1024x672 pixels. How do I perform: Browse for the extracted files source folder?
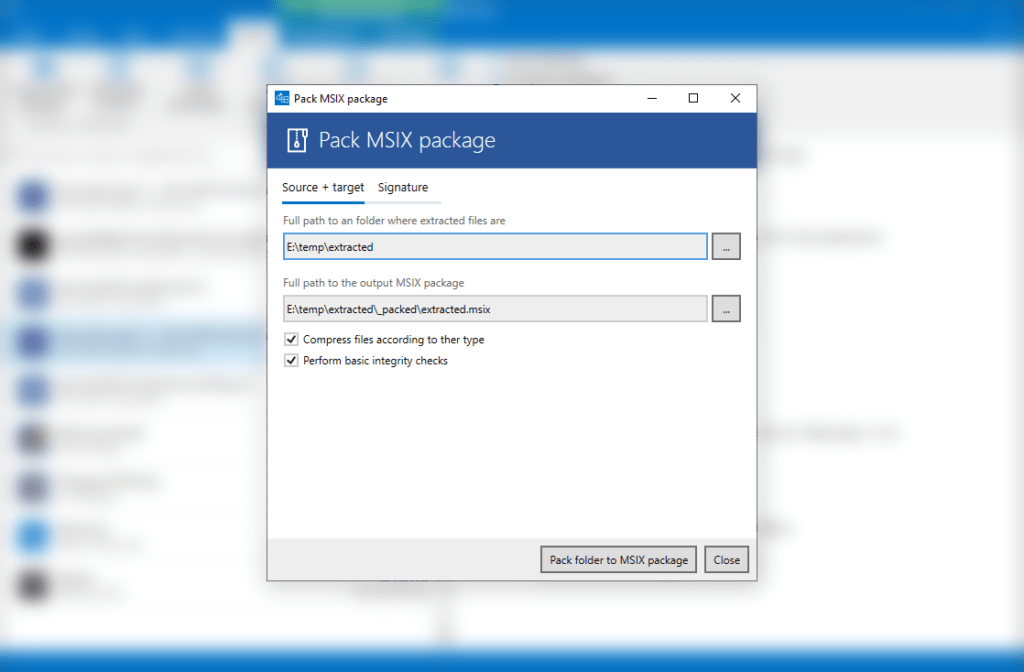click(x=726, y=246)
